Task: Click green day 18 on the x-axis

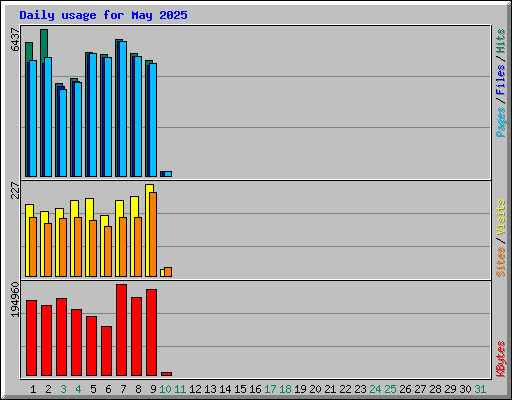Action: click(x=285, y=389)
